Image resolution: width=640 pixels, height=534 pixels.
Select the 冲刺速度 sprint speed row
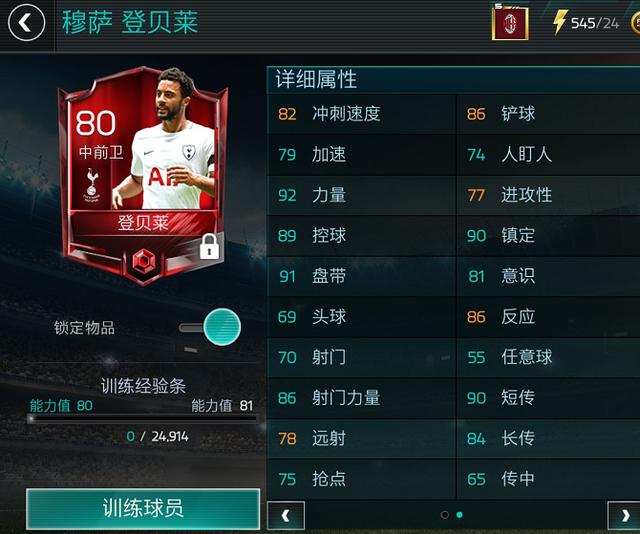[x=361, y=114]
